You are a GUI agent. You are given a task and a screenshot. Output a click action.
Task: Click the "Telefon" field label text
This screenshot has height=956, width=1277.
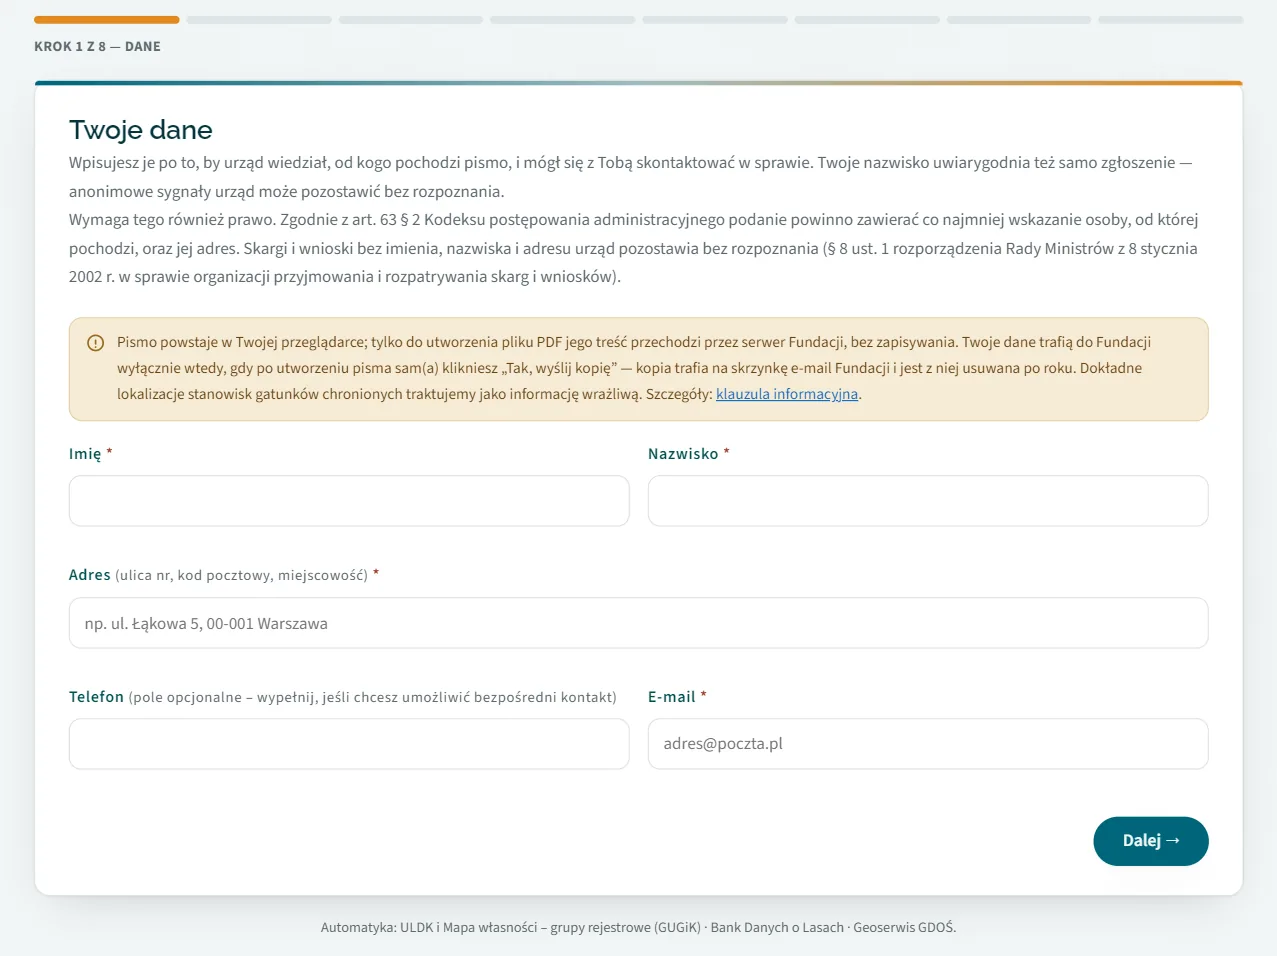click(x=96, y=697)
